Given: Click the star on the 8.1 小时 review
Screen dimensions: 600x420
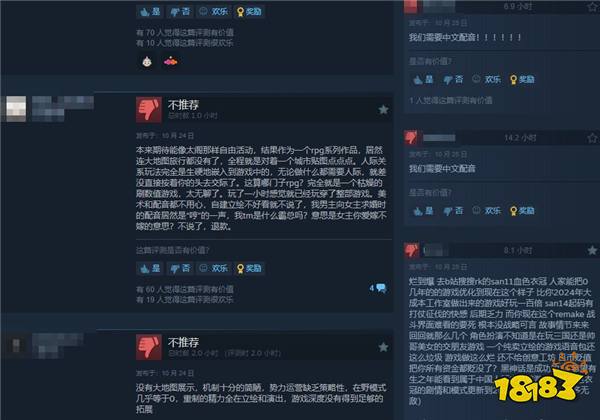Looking at the screenshot, I should (x=592, y=251).
